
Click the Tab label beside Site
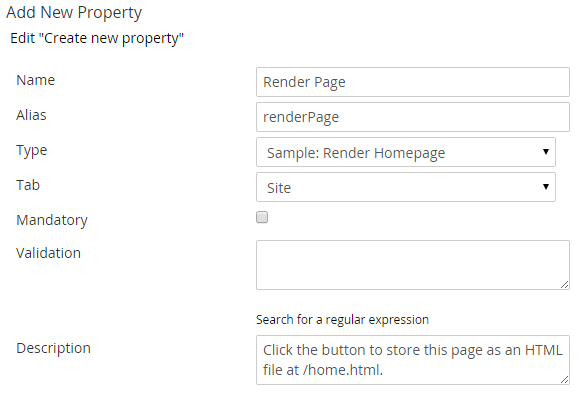tap(28, 185)
